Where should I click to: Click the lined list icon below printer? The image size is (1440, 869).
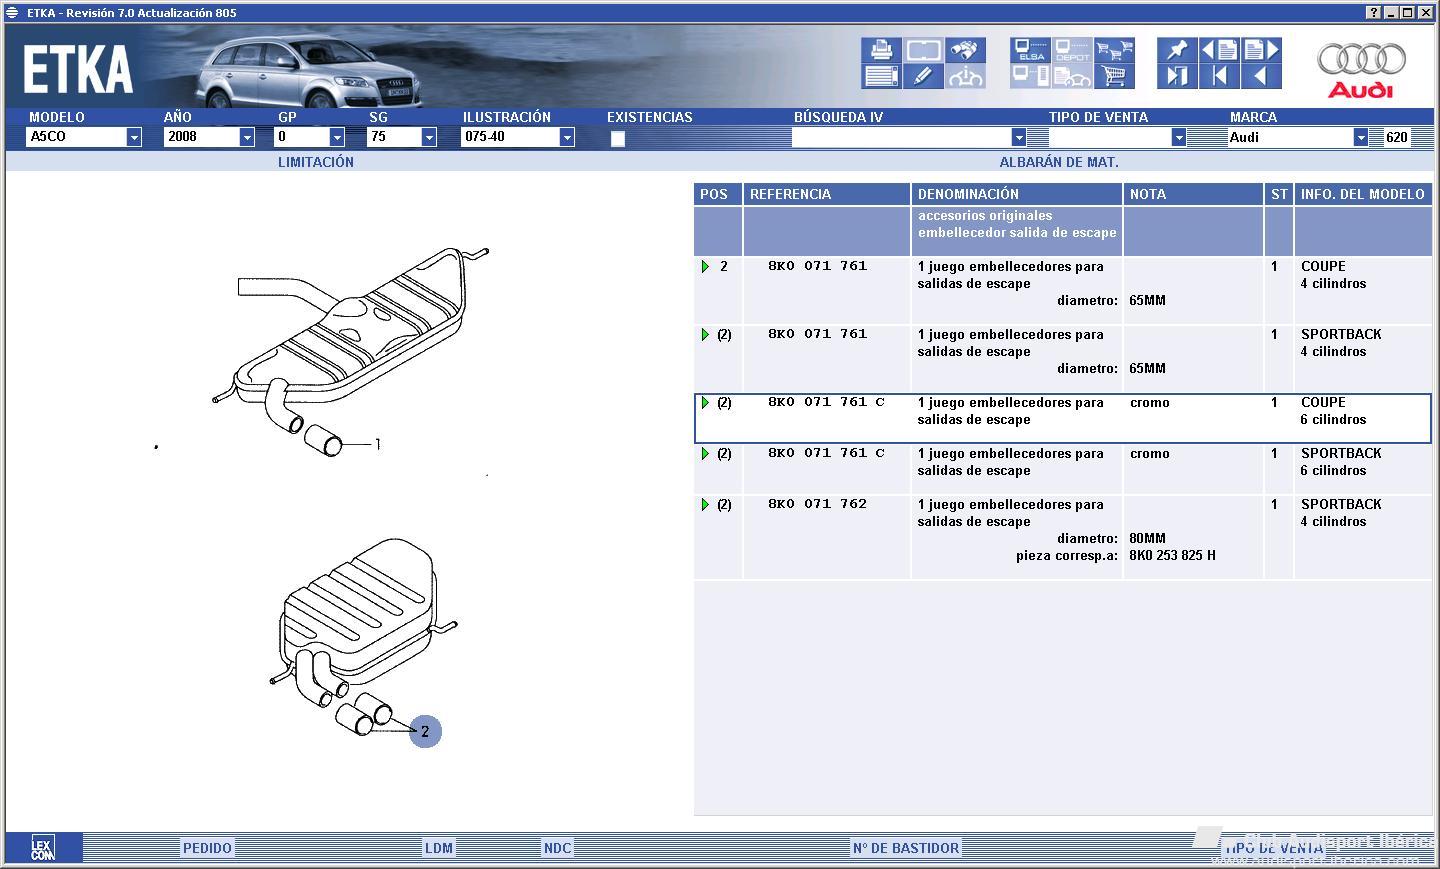(881, 76)
